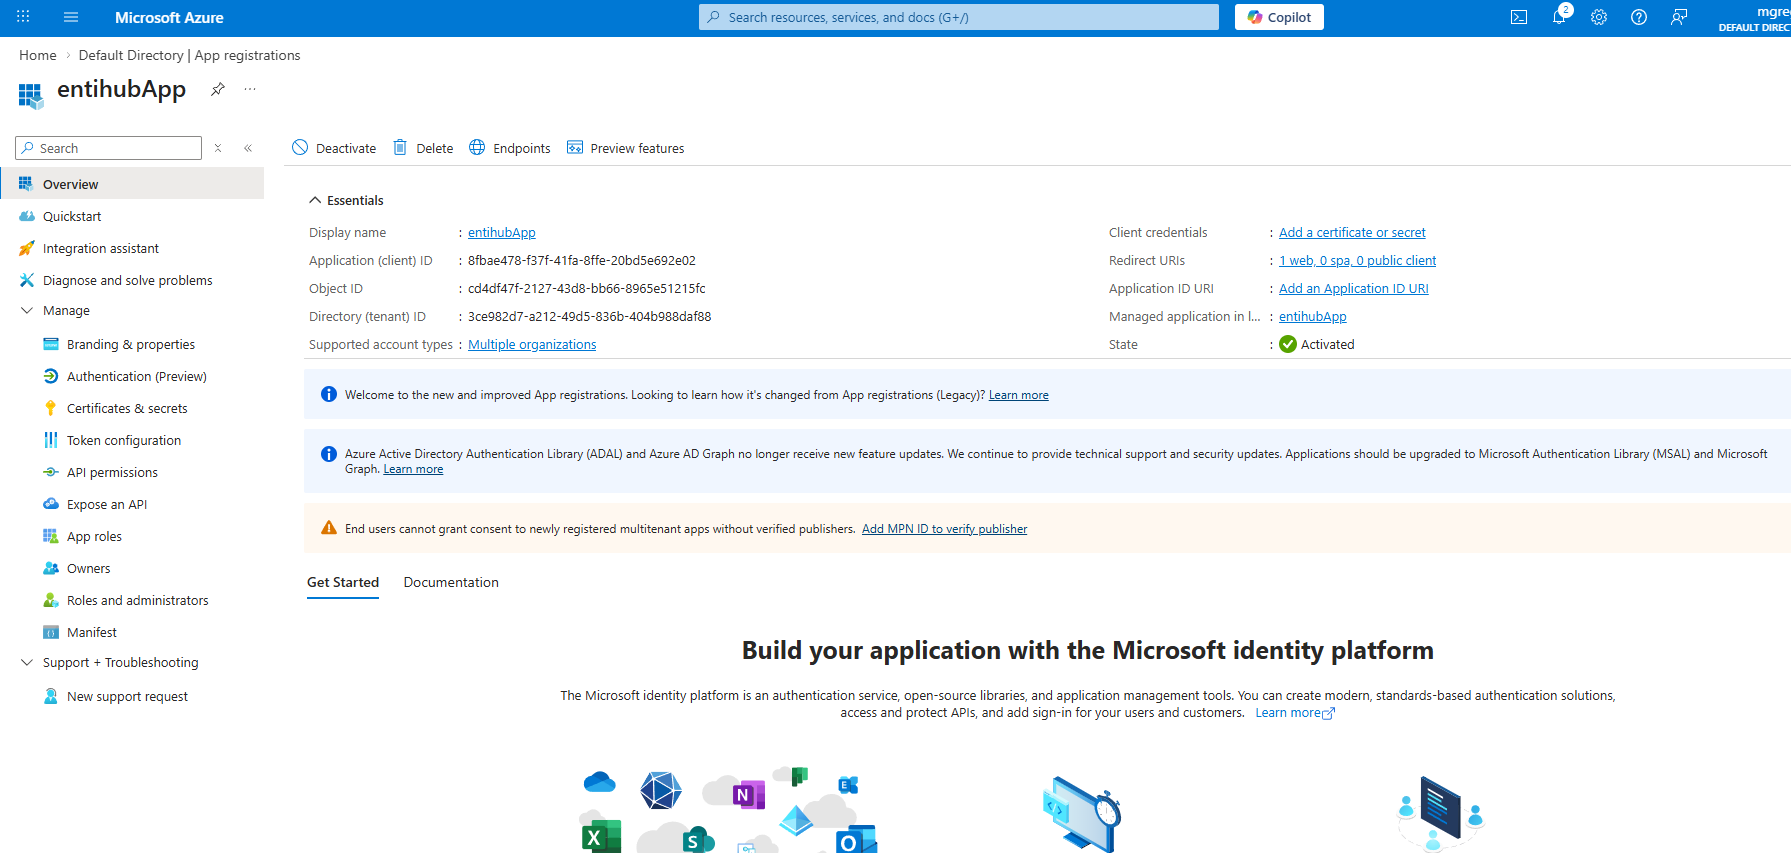
Task: Open the account menu at top right
Action: (1754, 18)
